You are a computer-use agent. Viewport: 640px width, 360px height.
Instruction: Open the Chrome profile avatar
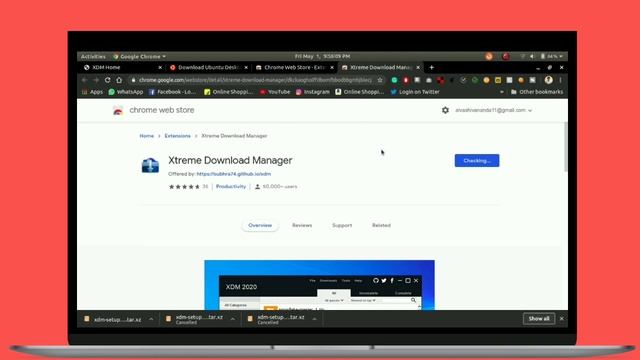point(549,80)
